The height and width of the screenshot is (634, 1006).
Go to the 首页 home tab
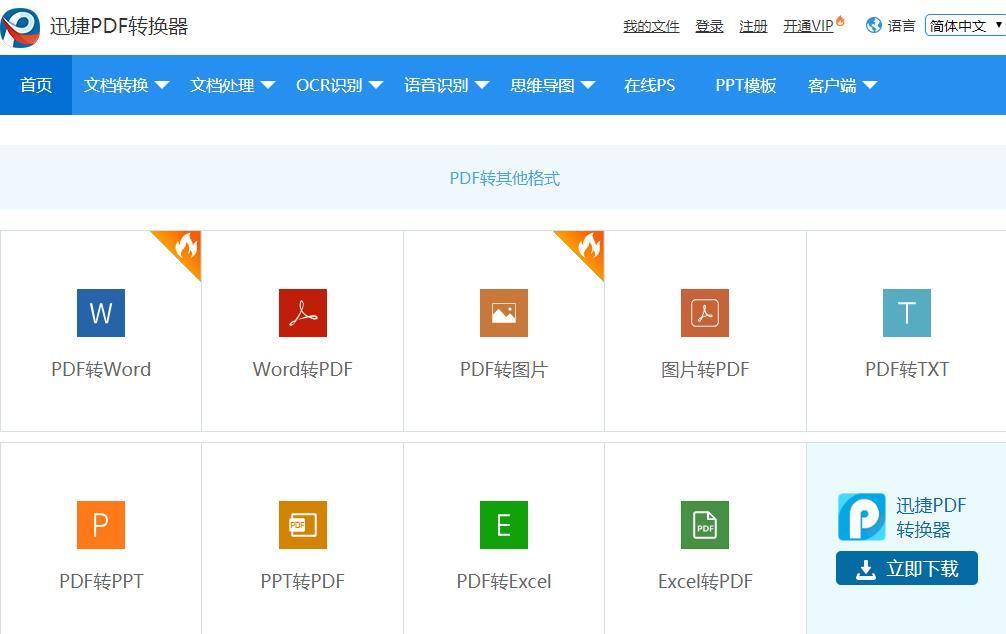pyautogui.click(x=36, y=85)
